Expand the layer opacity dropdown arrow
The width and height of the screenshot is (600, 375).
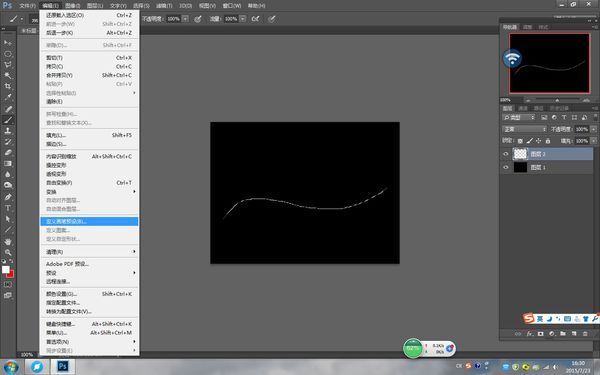click(x=593, y=129)
